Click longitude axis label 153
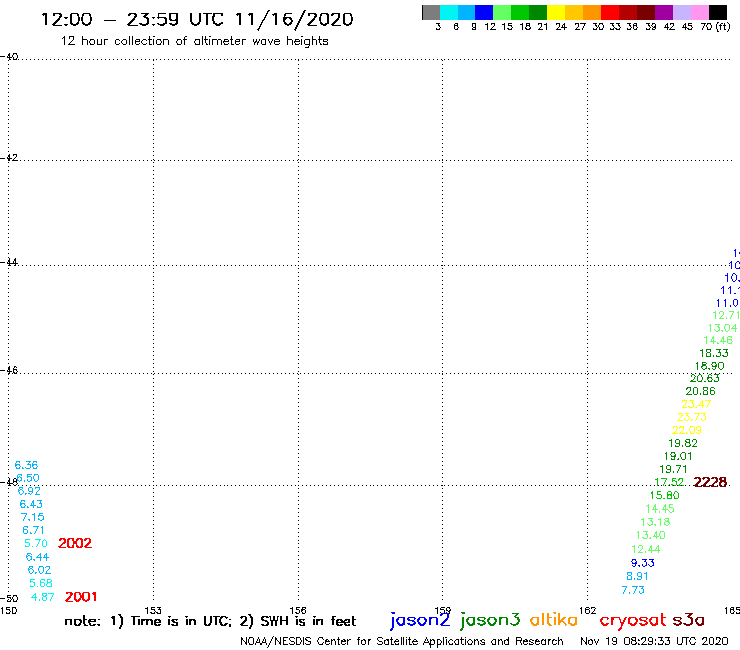The width and height of the screenshot is (740, 650). 153,611
